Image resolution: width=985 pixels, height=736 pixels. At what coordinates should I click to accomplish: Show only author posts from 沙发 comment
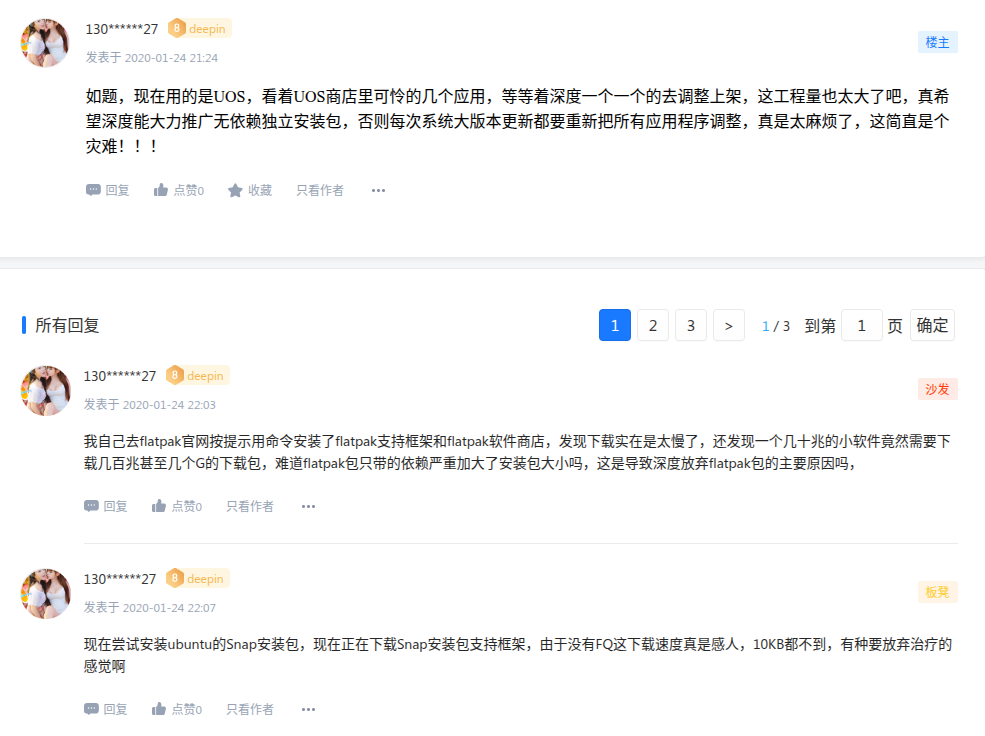click(250, 506)
